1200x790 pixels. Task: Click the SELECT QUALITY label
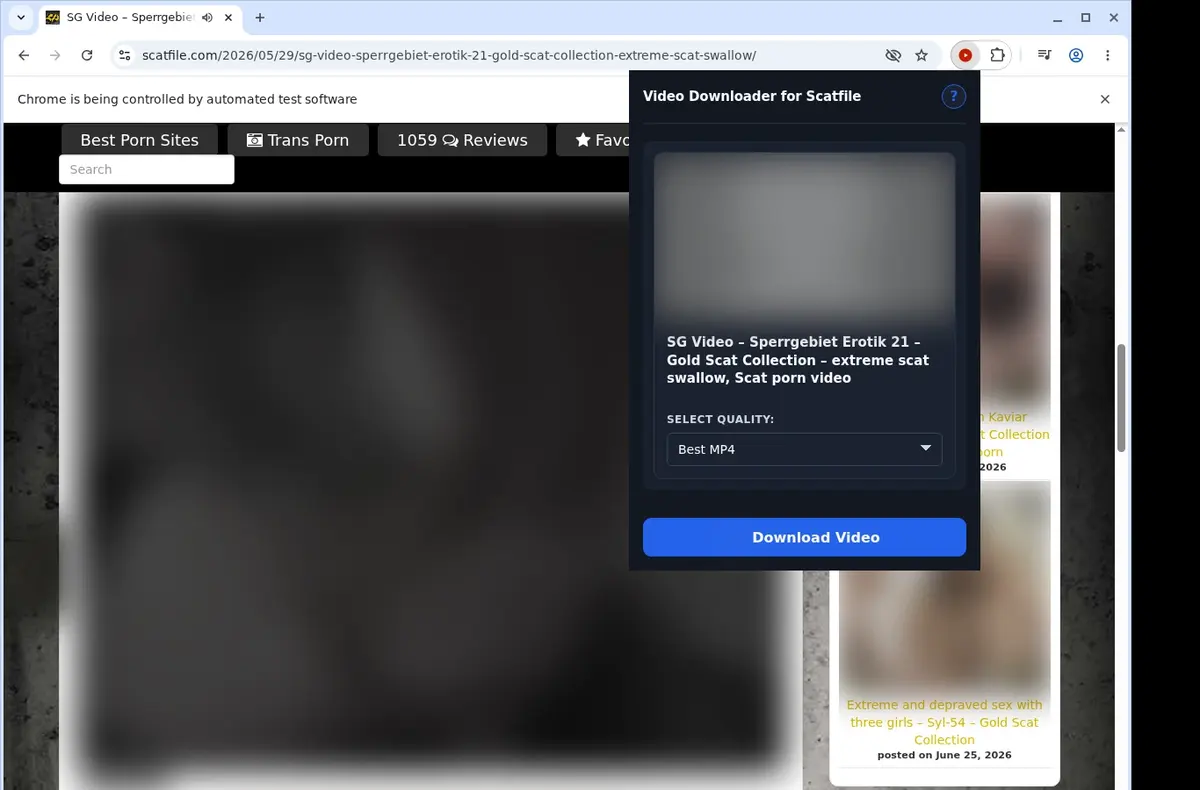(720, 419)
